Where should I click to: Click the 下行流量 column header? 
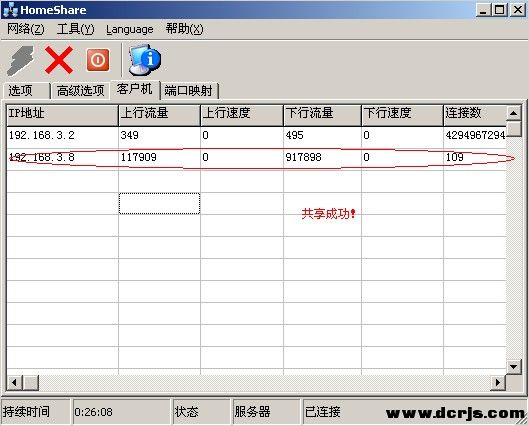pos(322,114)
